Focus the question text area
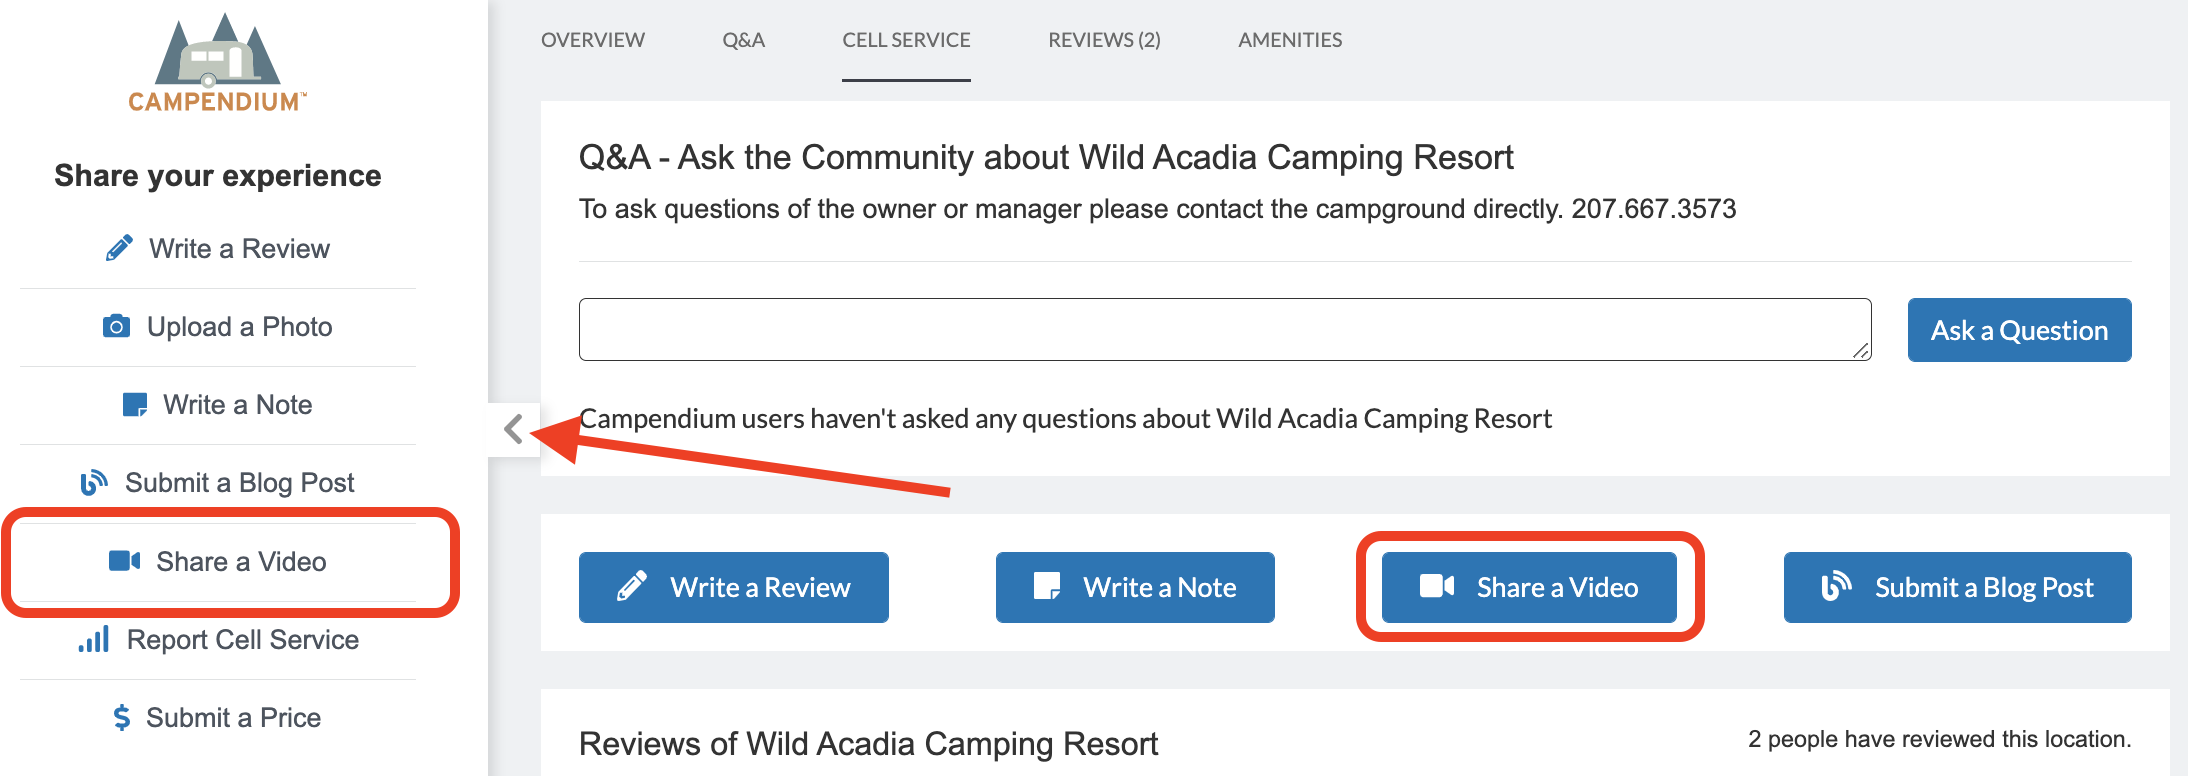The image size is (2188, 776). click(1225, 329)
